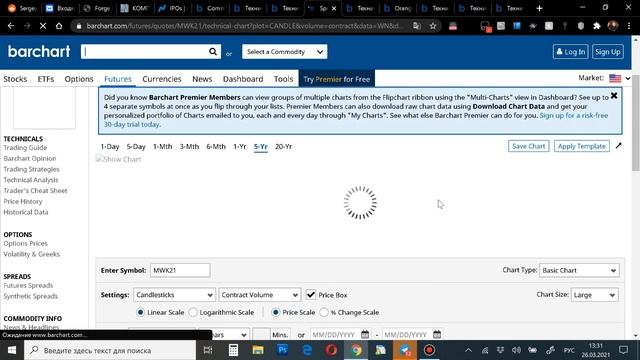
Task: Open Chrome three-dot menu
Action: pyautogui.click(x=629, y=26)
